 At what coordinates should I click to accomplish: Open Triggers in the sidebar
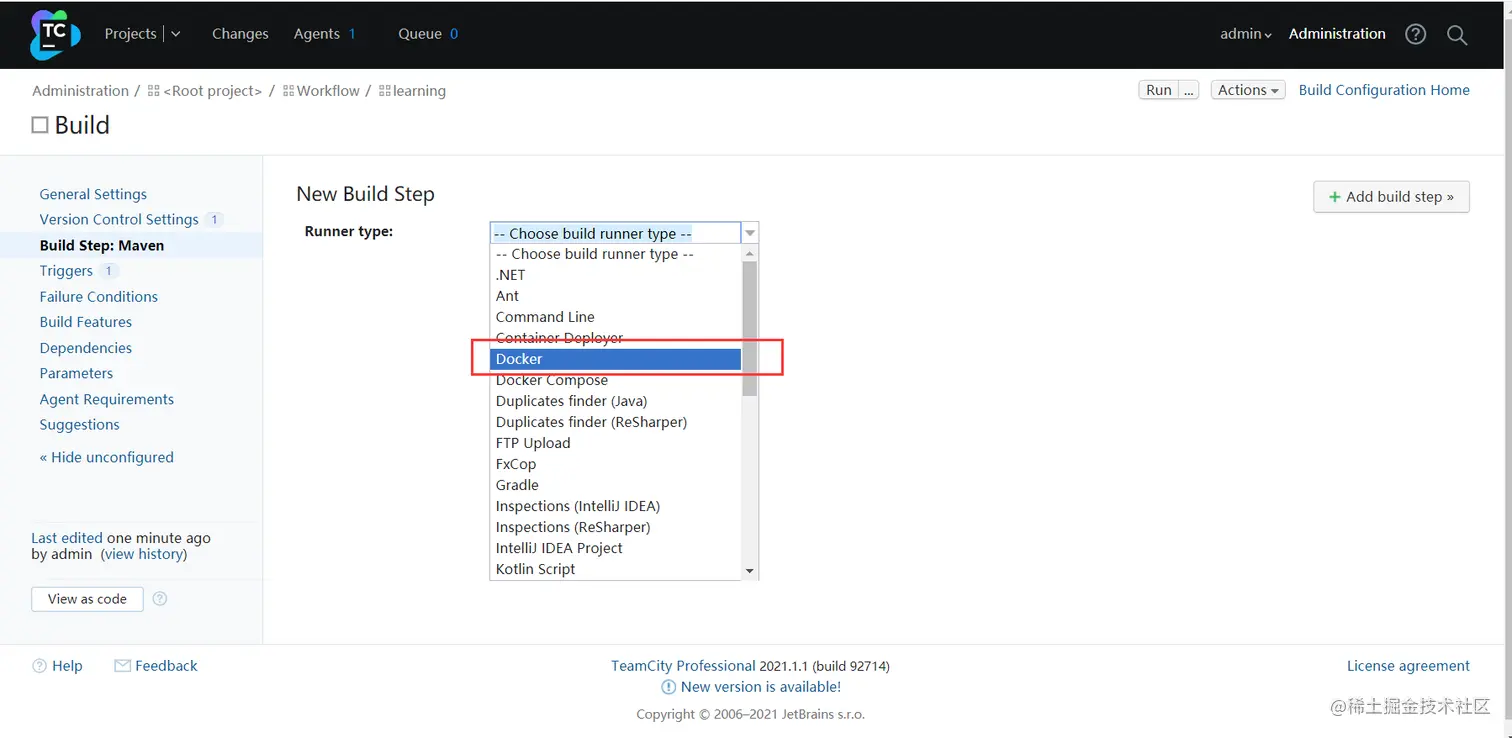[66, 271]
